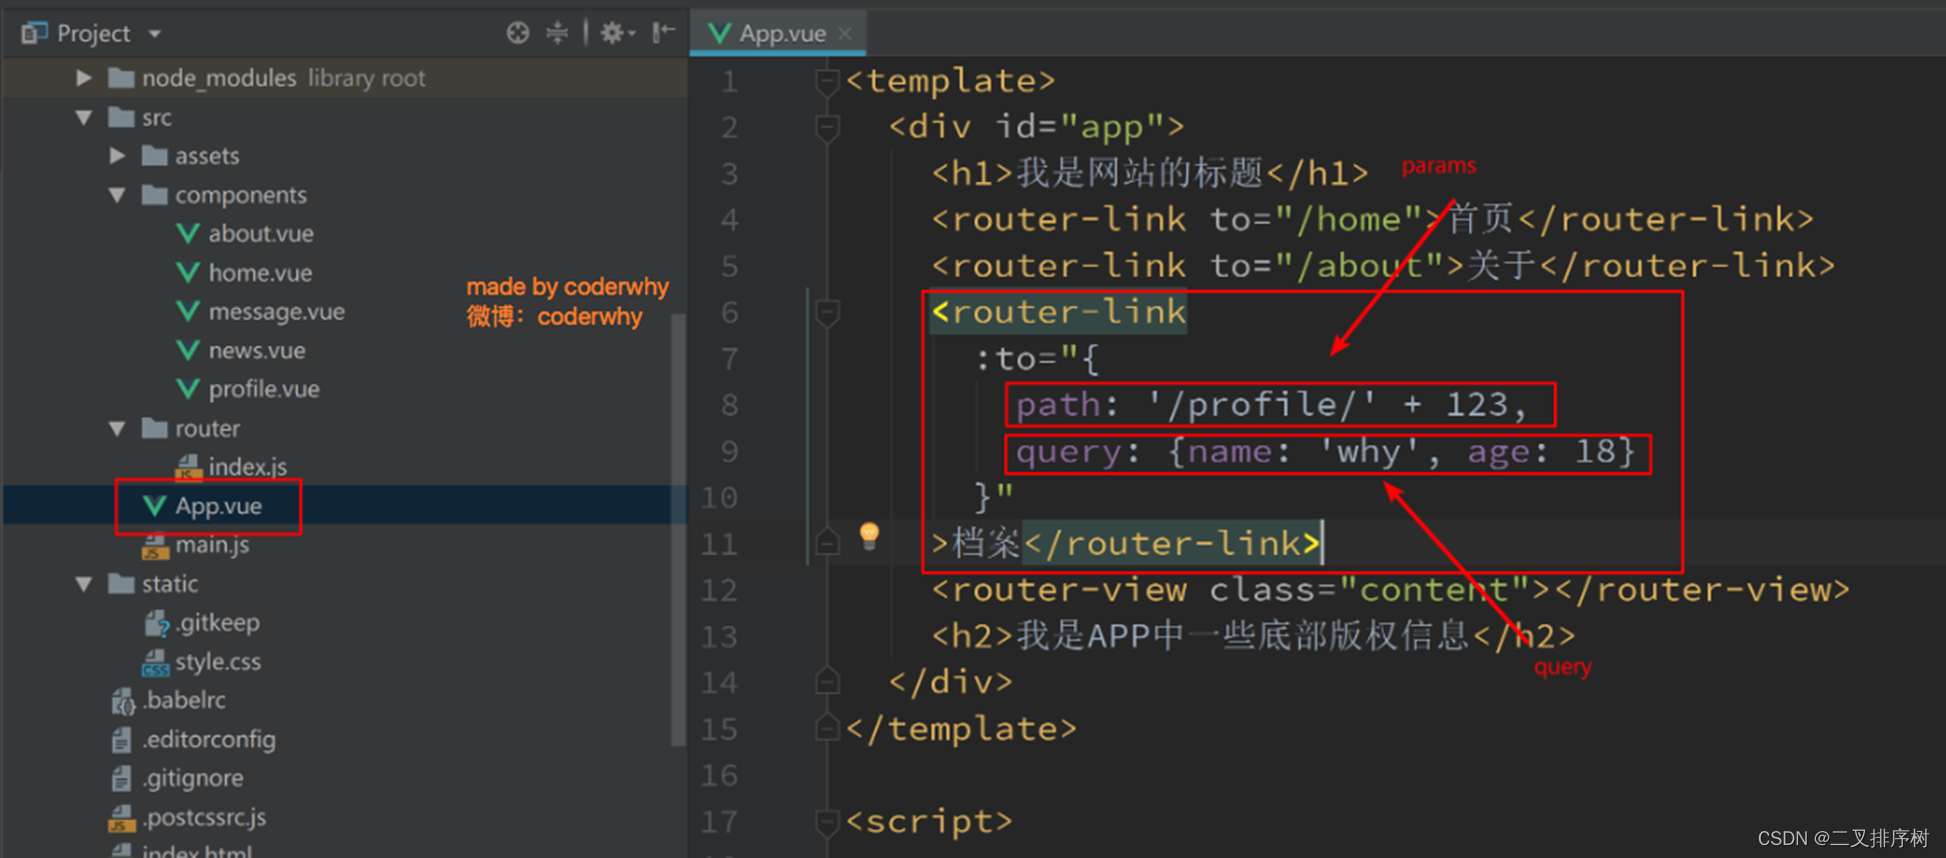This screenshot has height=858, width=1946.
Task: Click the Vue icon beside message.vue
Action: pyautogui.click(x=187, y=312)
